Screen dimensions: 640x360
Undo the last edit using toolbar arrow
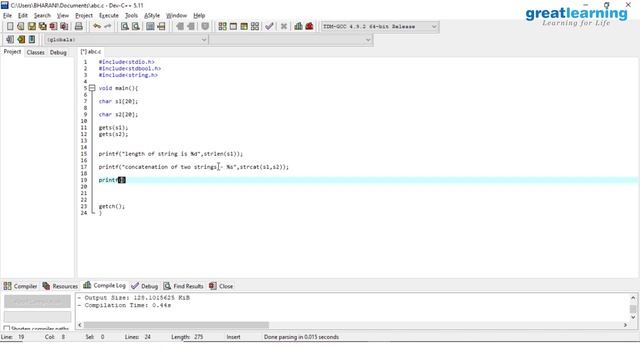coord(97,27)
